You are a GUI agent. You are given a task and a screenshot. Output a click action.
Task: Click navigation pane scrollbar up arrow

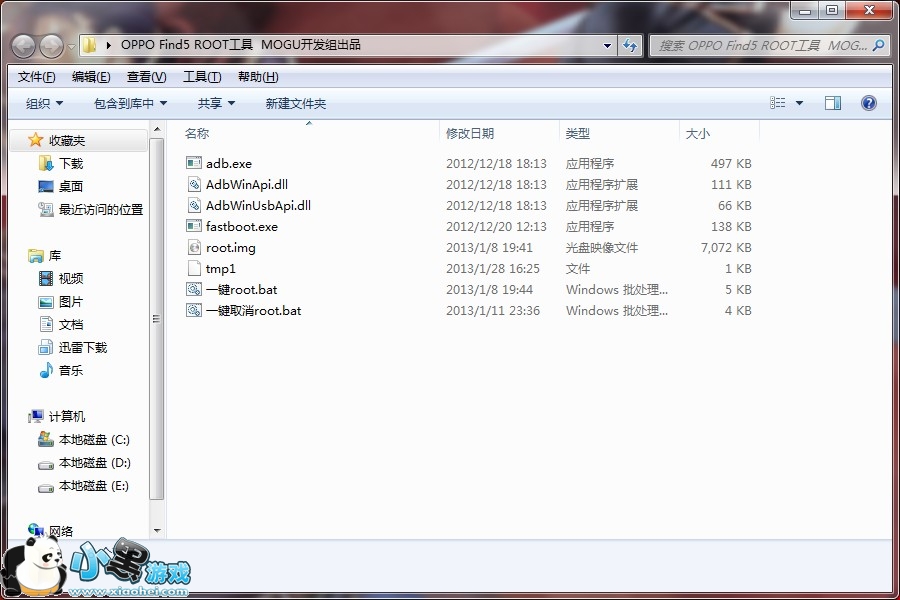coord(157,129)
